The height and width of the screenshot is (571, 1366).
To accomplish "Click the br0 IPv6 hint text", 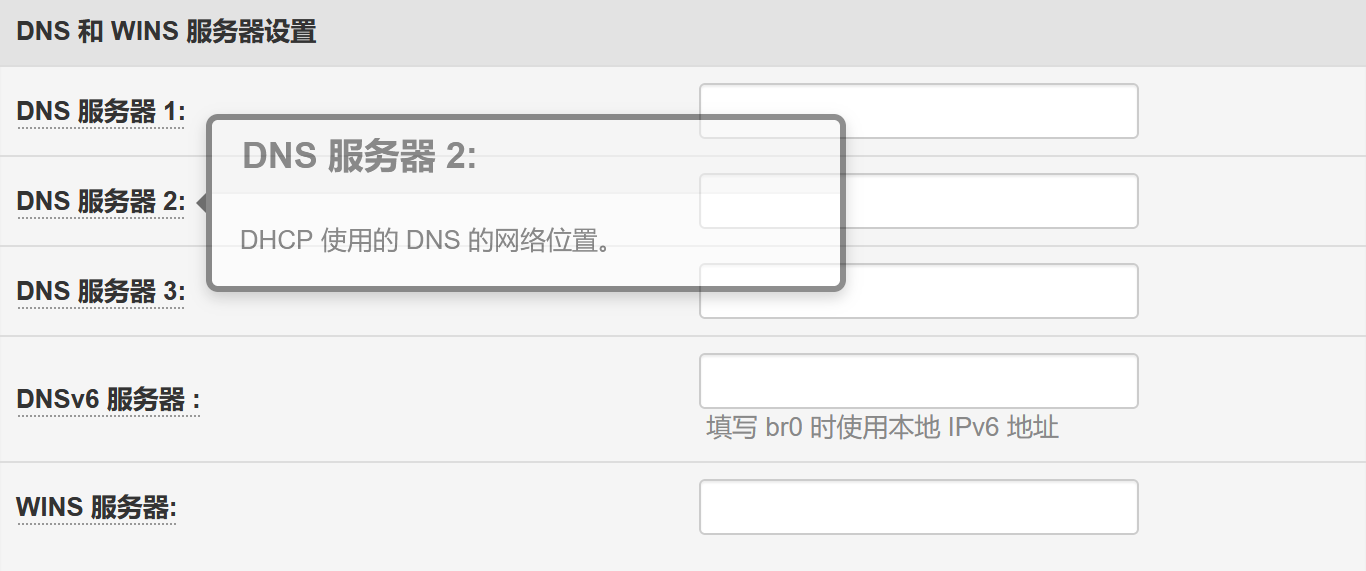I will [882, 428].
